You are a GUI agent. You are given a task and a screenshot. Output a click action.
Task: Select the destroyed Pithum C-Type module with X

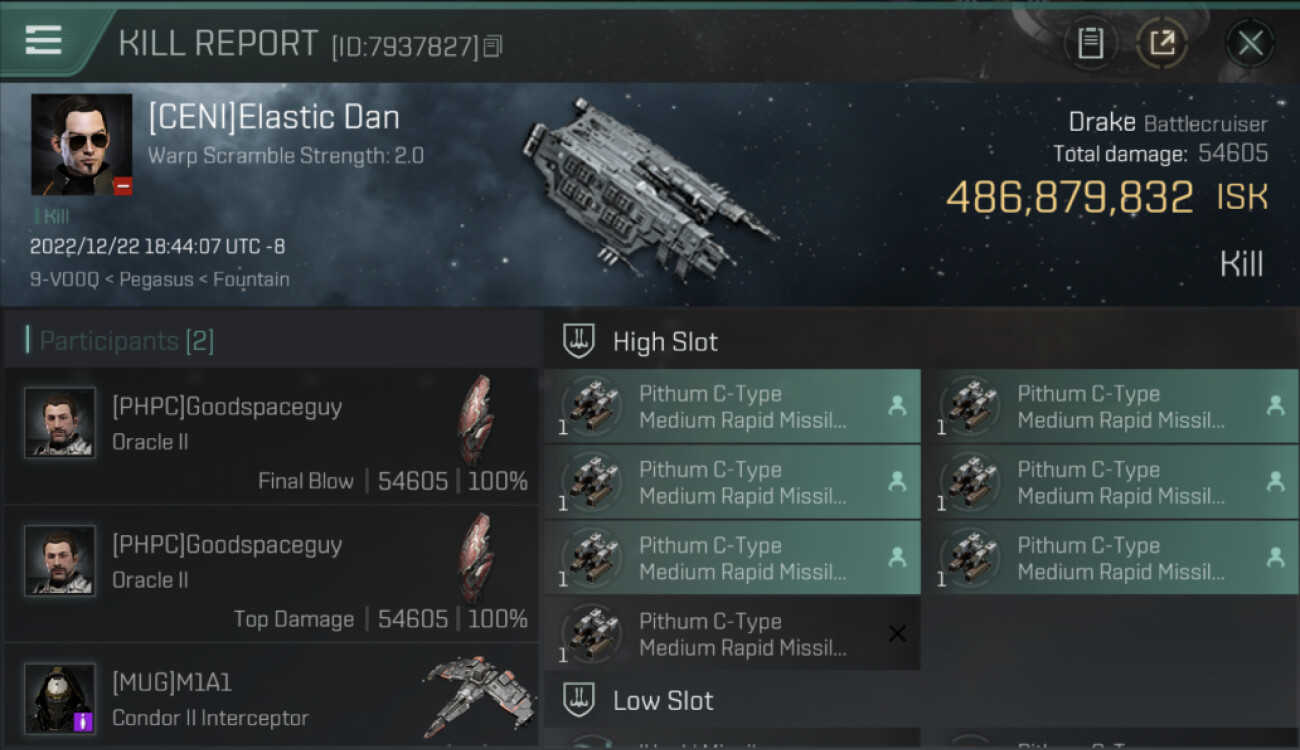pyautogui.click(x=732, y=634)
